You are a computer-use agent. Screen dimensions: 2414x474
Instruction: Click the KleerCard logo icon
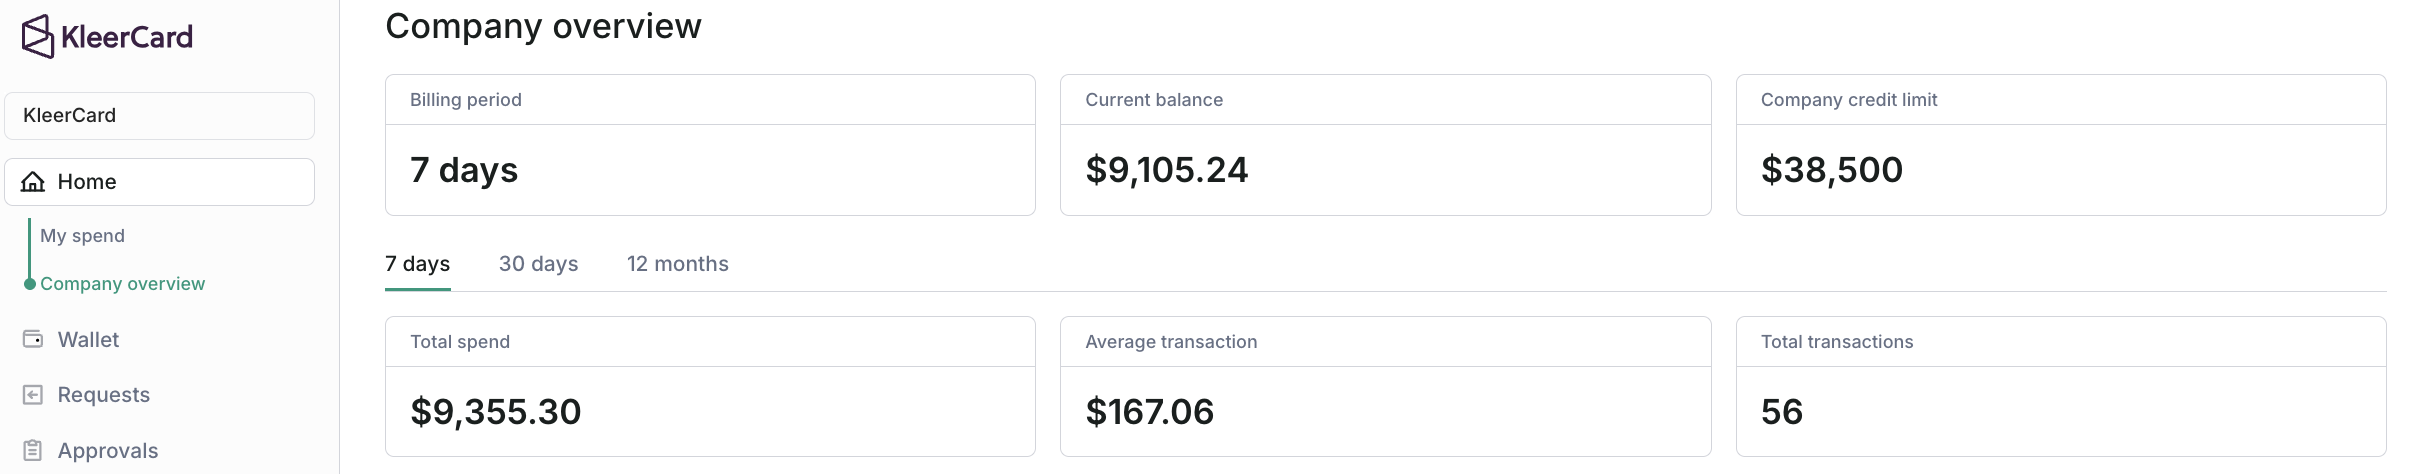click(37, 37)
